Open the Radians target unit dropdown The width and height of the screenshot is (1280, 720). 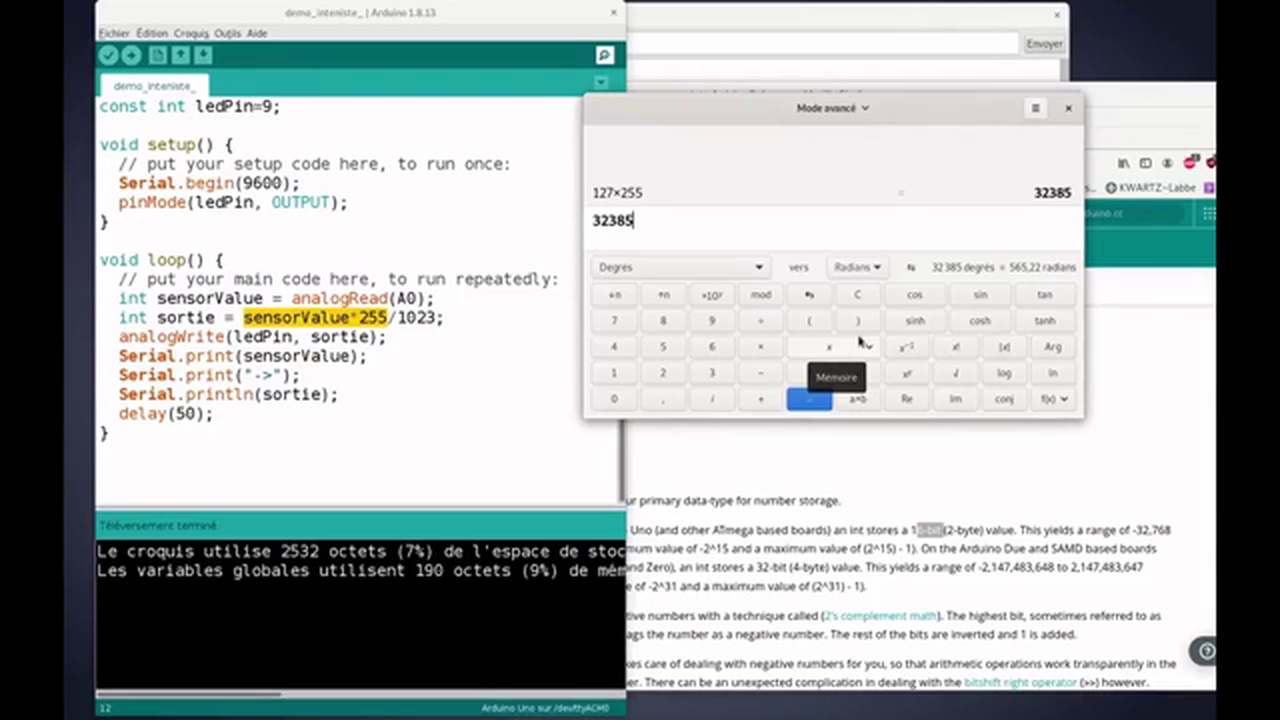pos(855,267)
